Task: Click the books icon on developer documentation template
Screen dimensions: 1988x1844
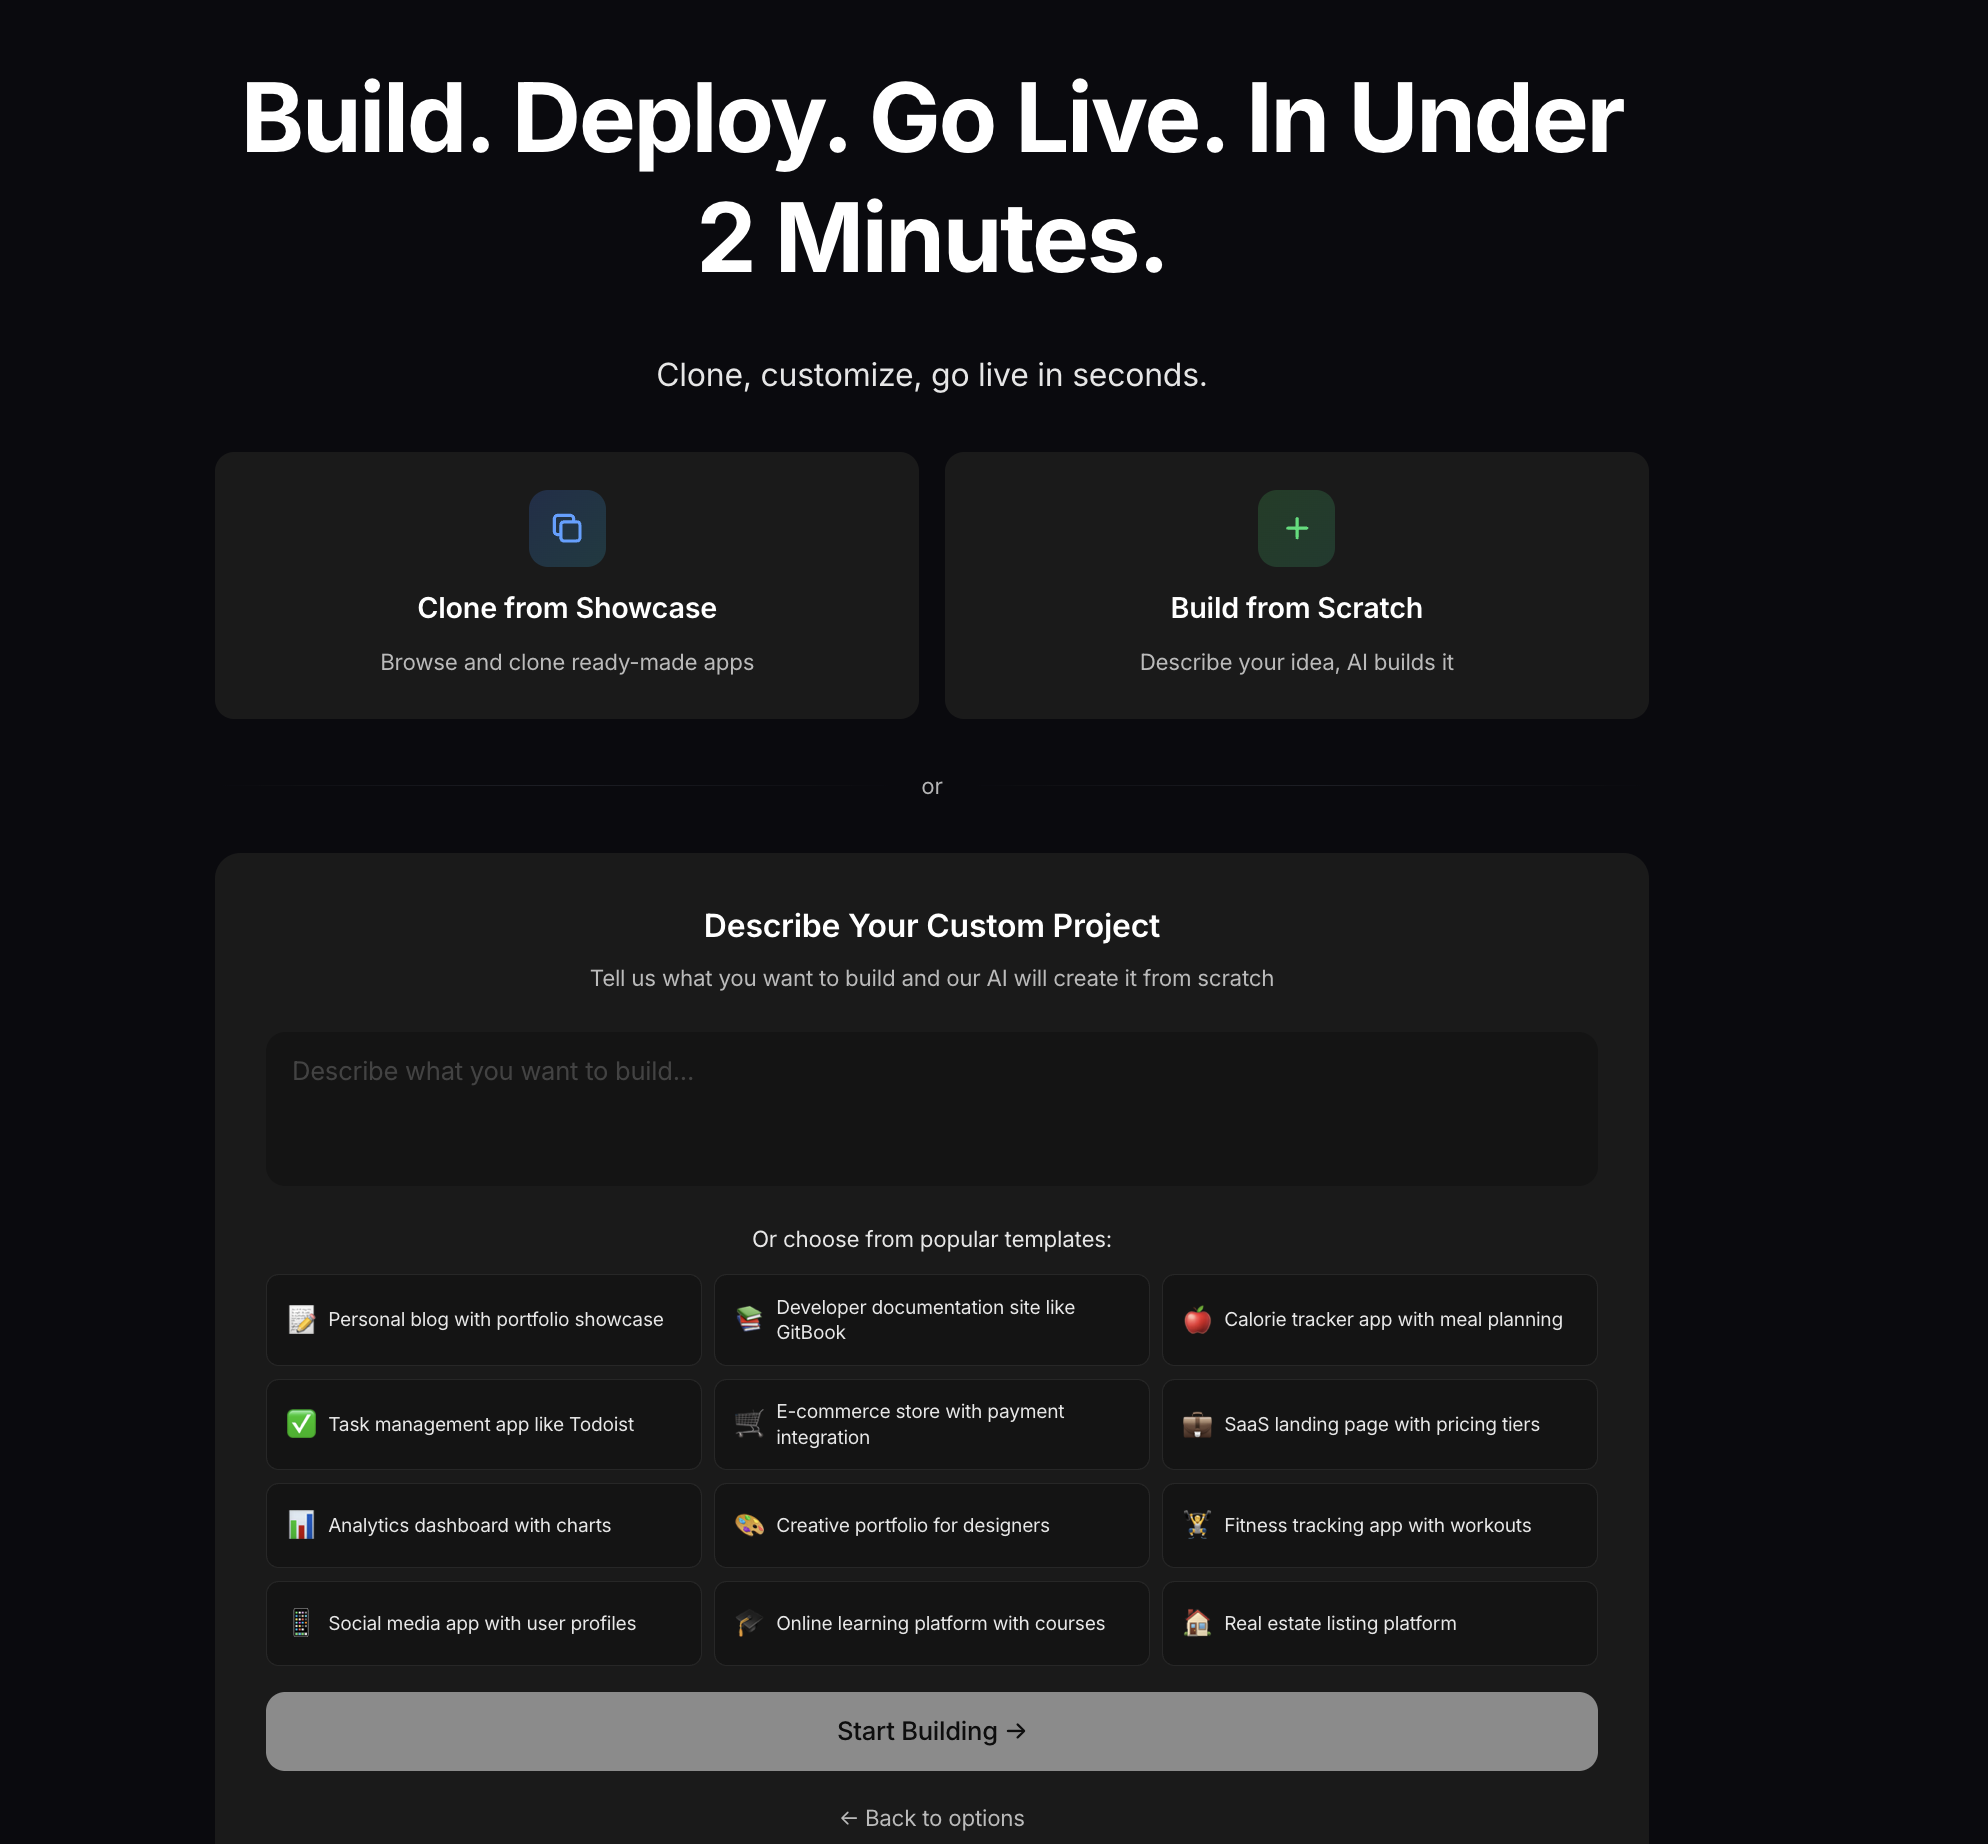Action: (x=748, y=1319)
